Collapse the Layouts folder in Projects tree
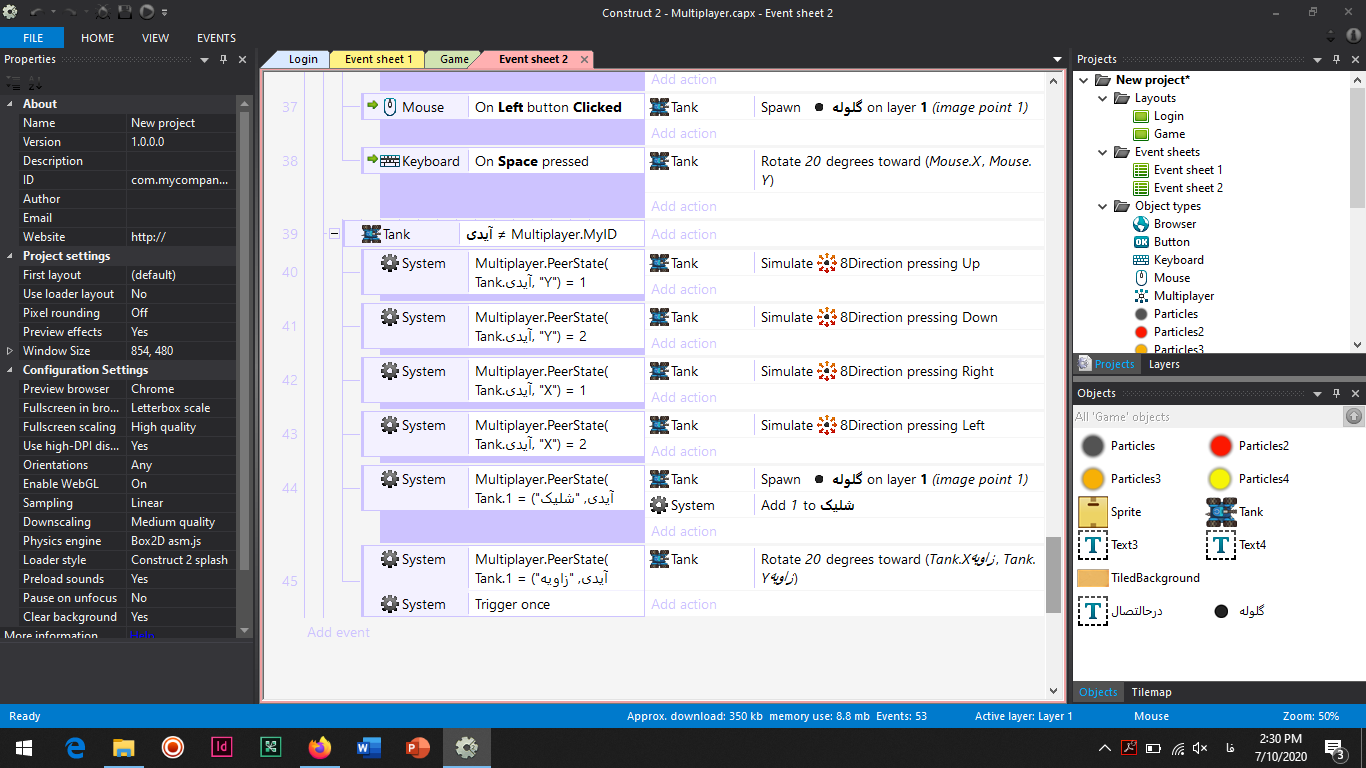The width and height of the screenshot is (1366, 768). pos(1102,98)
